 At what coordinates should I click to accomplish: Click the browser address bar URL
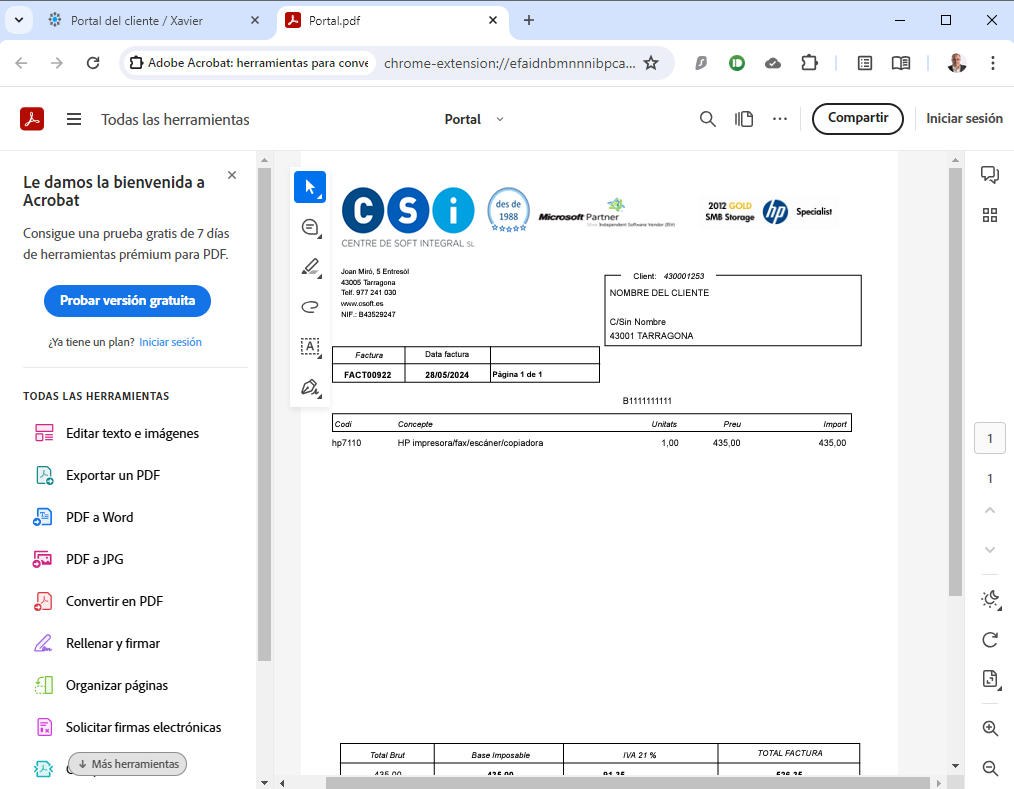tap(510, 63)
